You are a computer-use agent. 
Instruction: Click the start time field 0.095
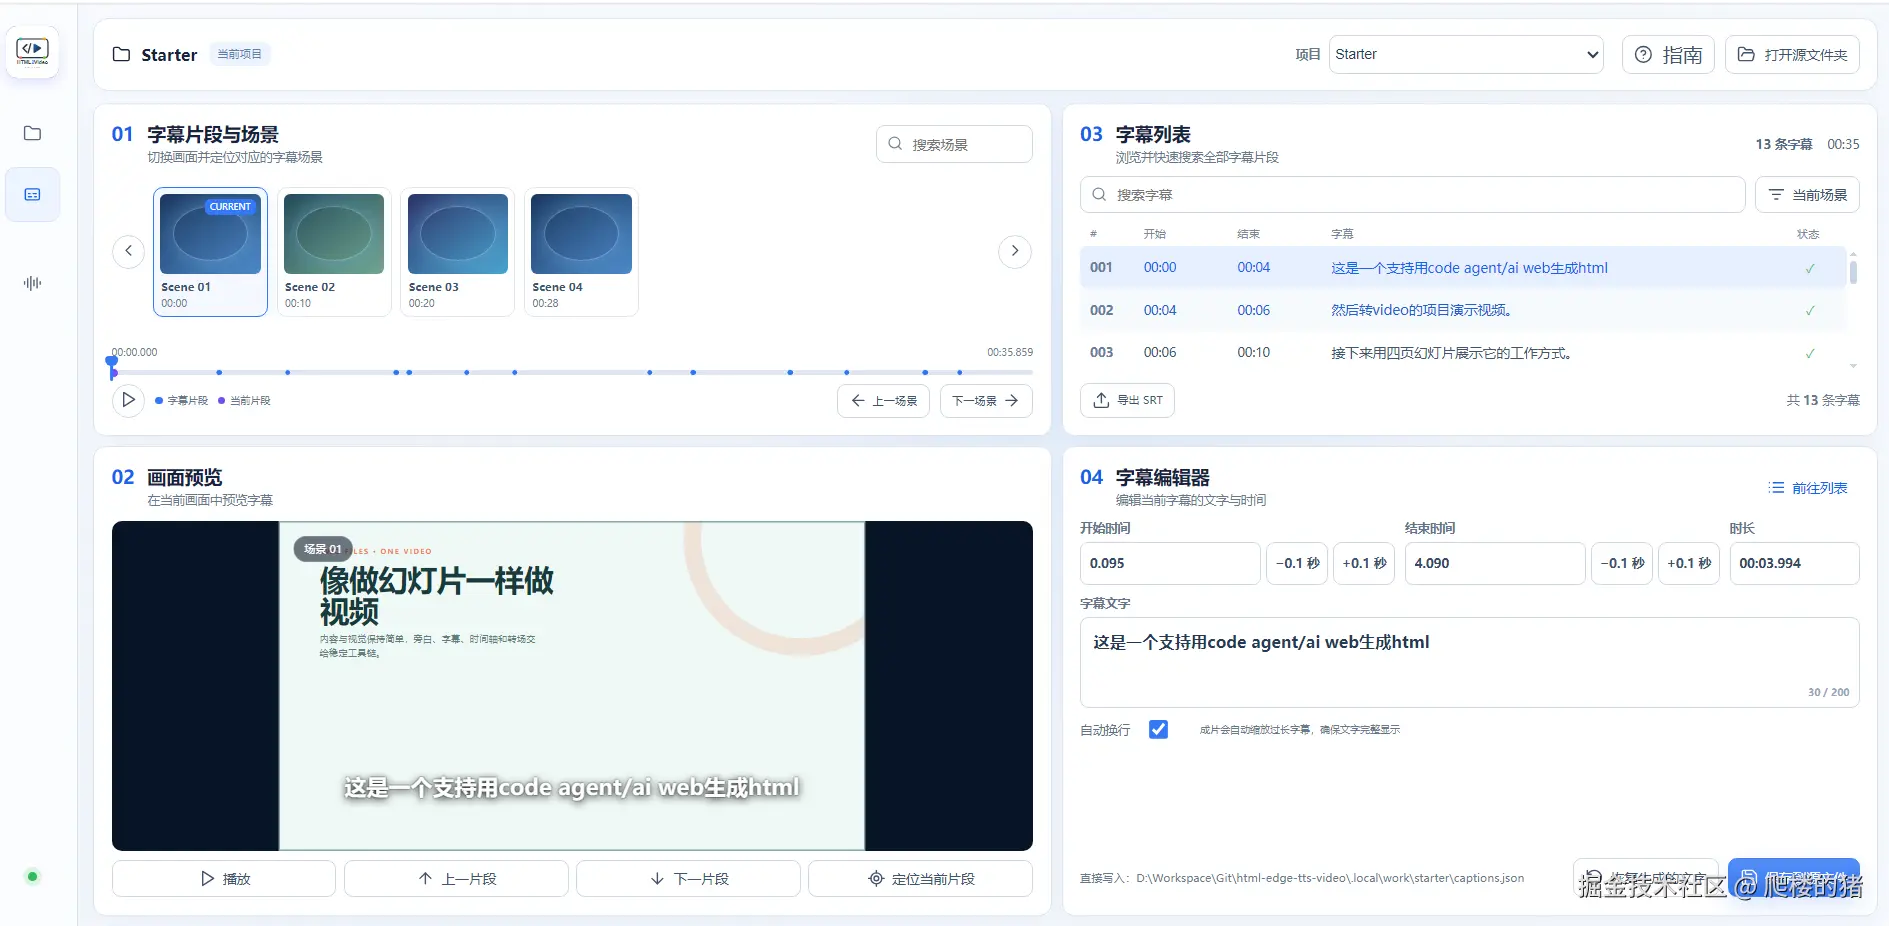[1170, 564]
